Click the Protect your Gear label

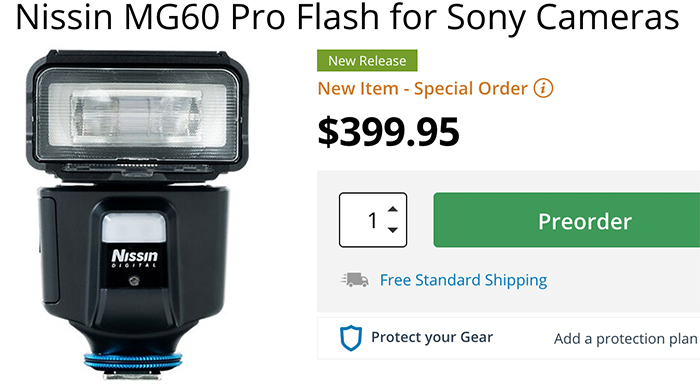point(432,337)
